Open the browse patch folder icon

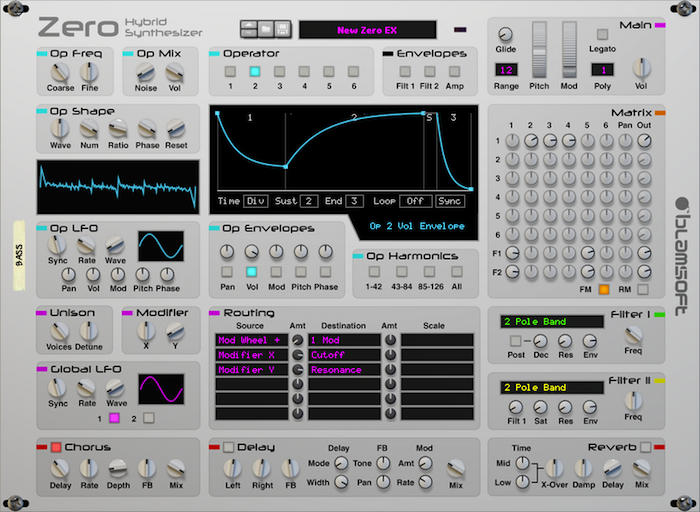(x=266, y=29)
